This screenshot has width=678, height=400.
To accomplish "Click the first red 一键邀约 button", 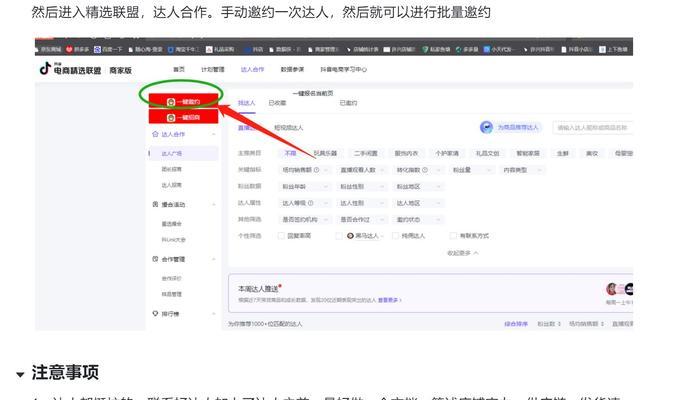I will [x=183, y=101].
